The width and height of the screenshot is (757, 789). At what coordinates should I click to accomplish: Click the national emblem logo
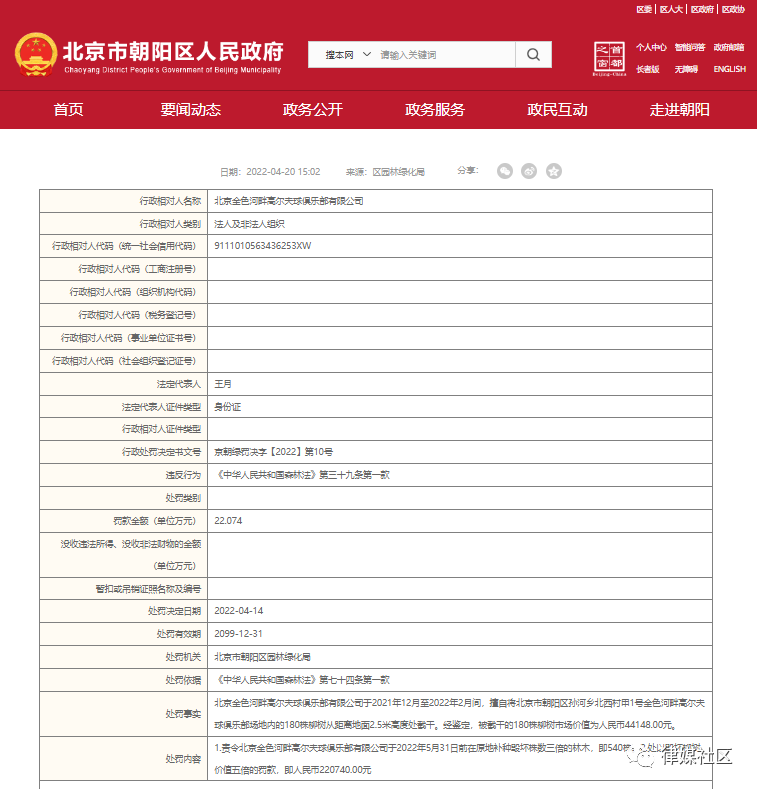tap(36, 55)
